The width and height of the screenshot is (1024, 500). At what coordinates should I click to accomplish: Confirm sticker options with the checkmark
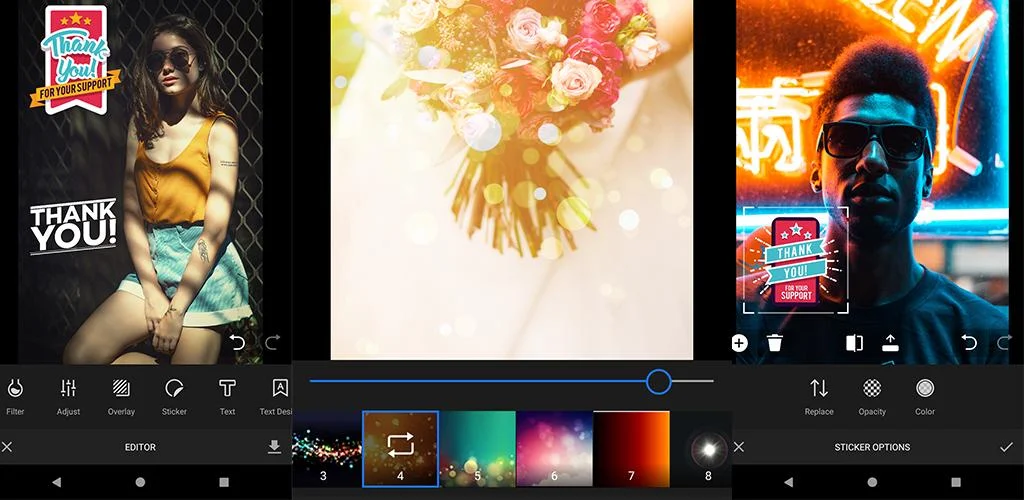(1006, 447)
